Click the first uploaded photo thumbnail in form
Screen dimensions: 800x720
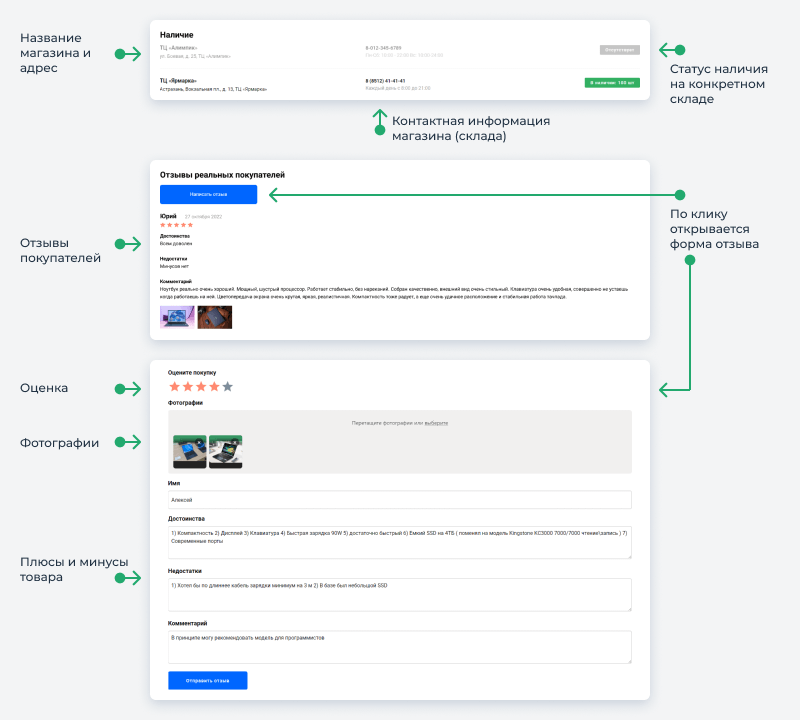(189, 452)
